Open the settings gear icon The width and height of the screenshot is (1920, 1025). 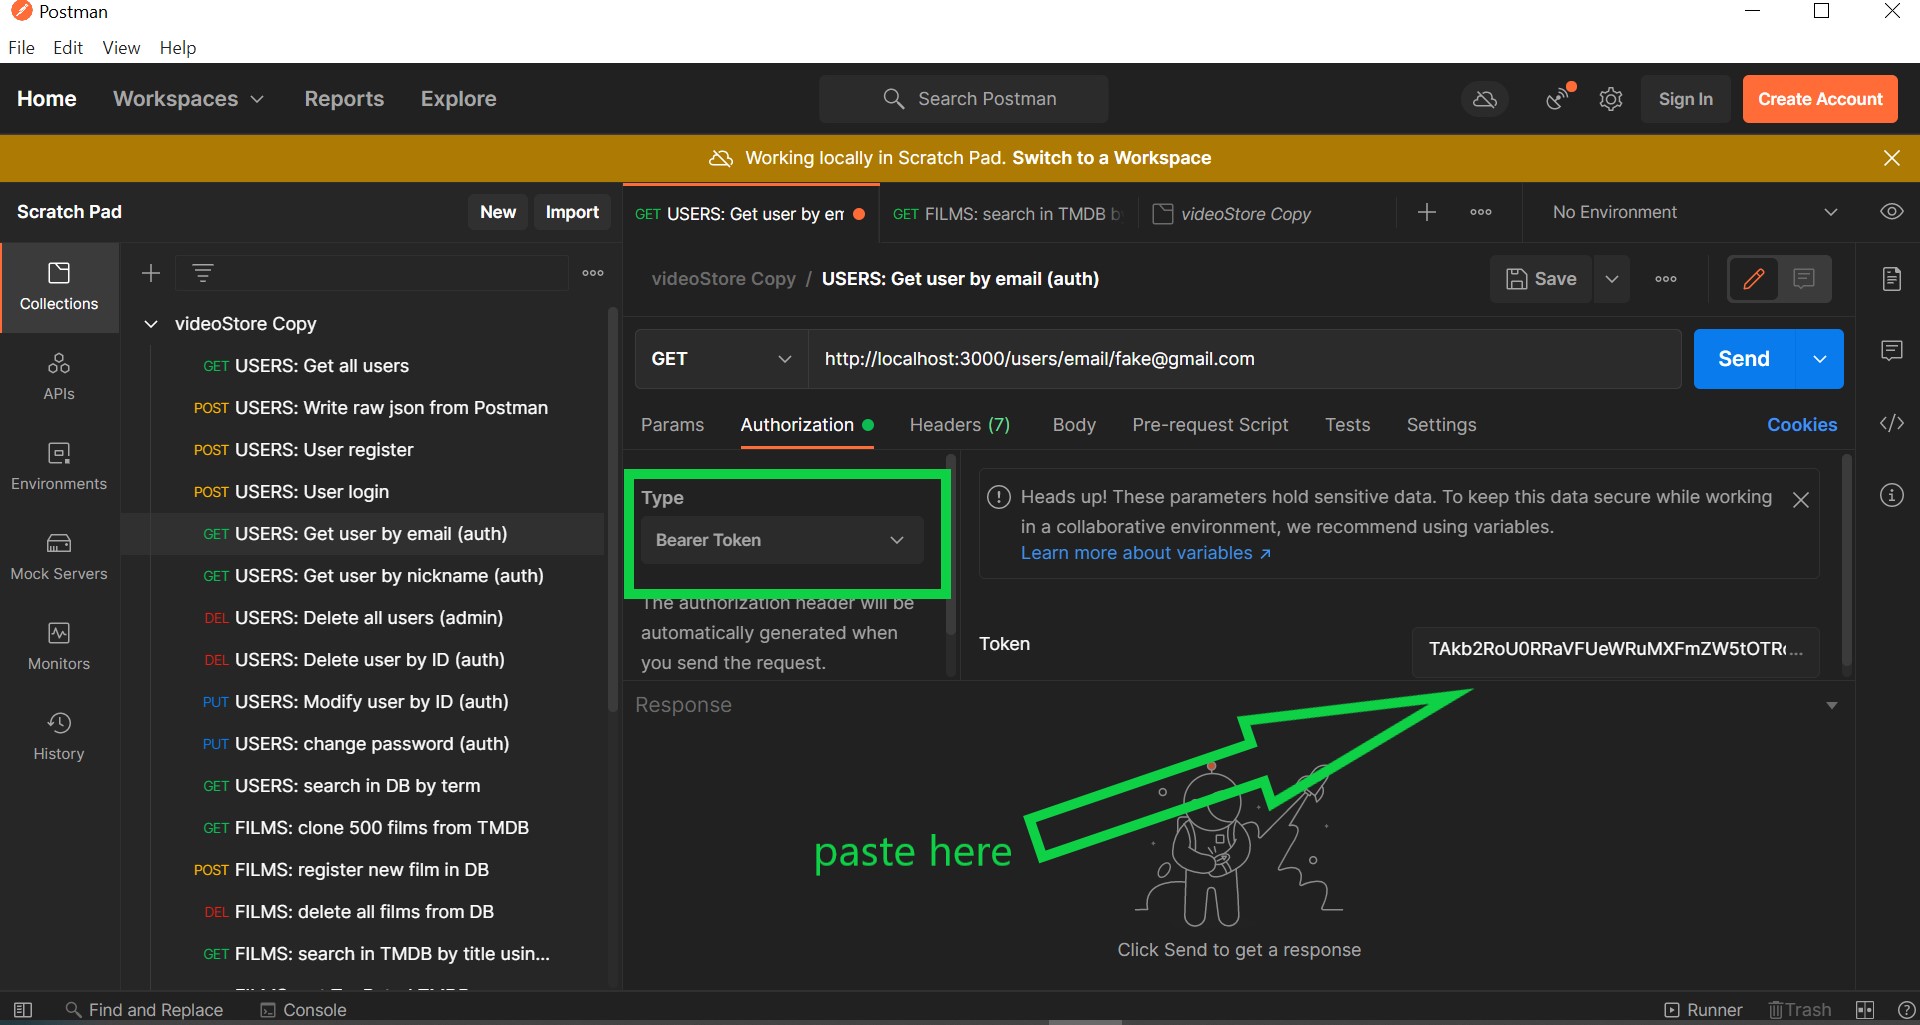click(x=1610, y=99)
